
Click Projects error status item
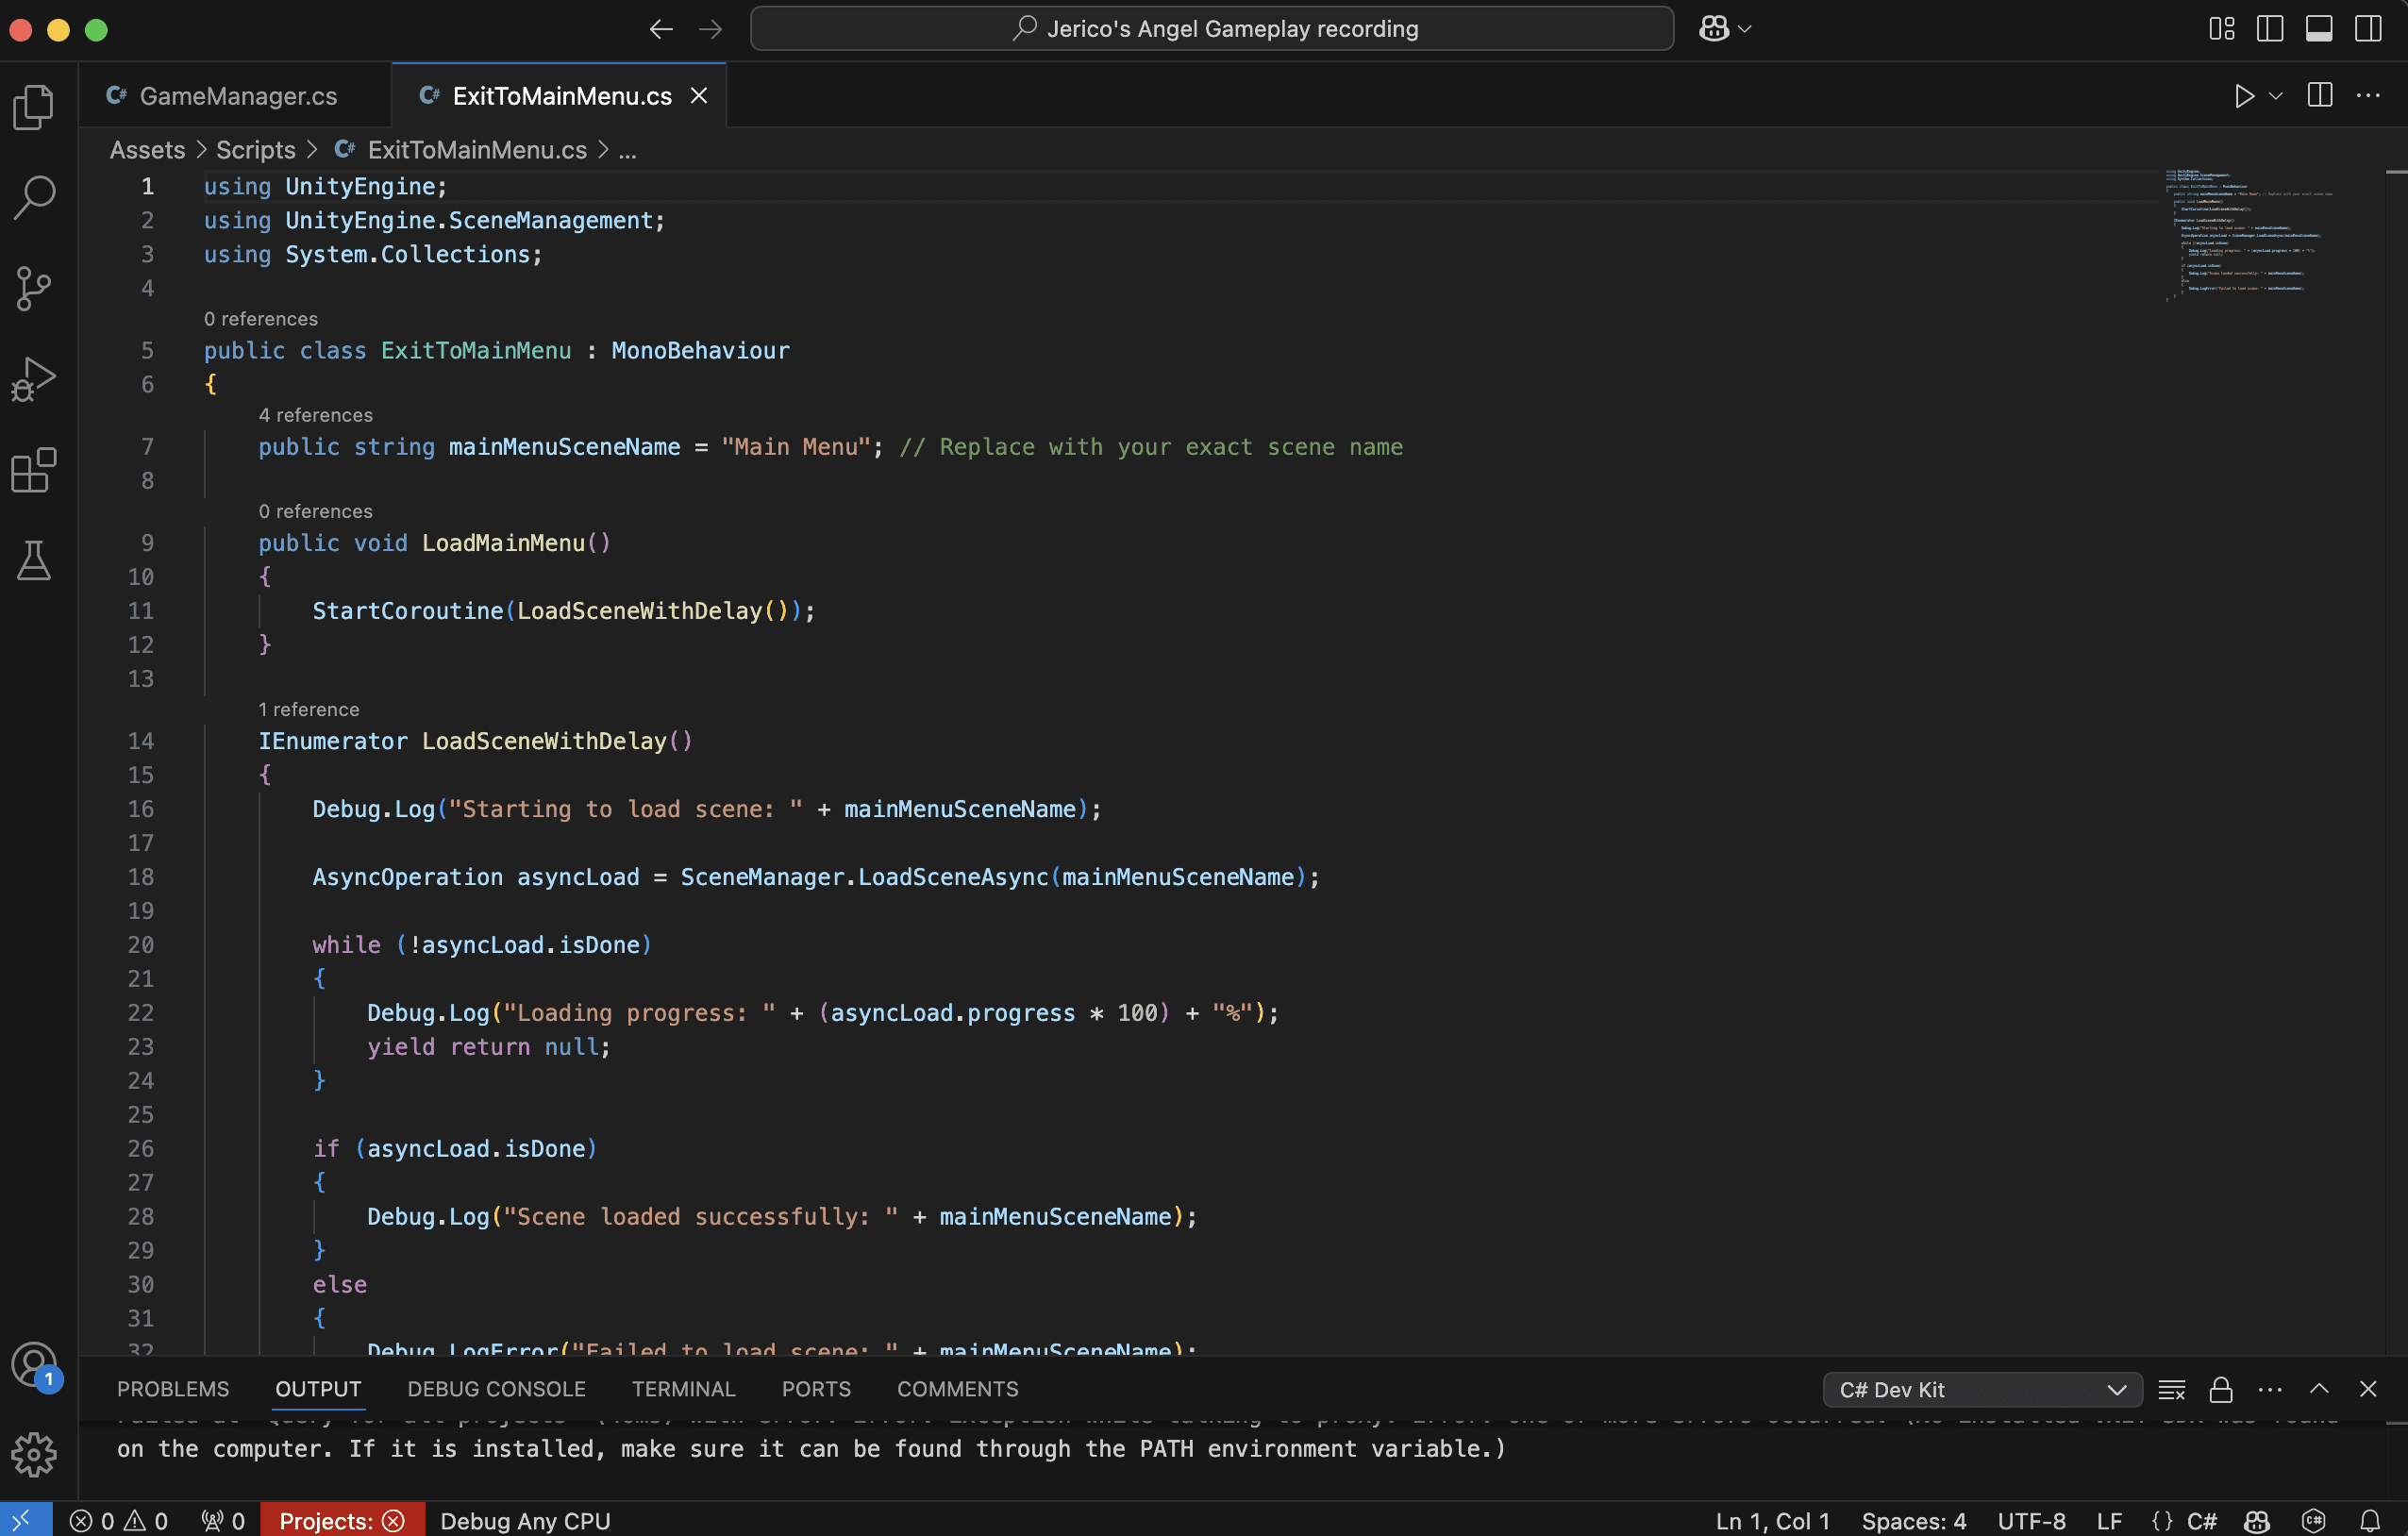coord(342,1520)
